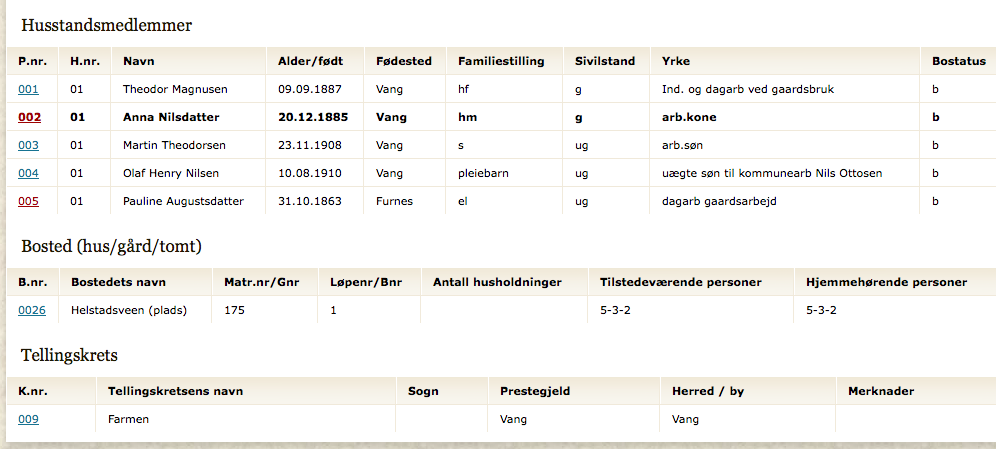Open residence number 0026 link
The image size is (996, 449).
[x=32, y=311]
